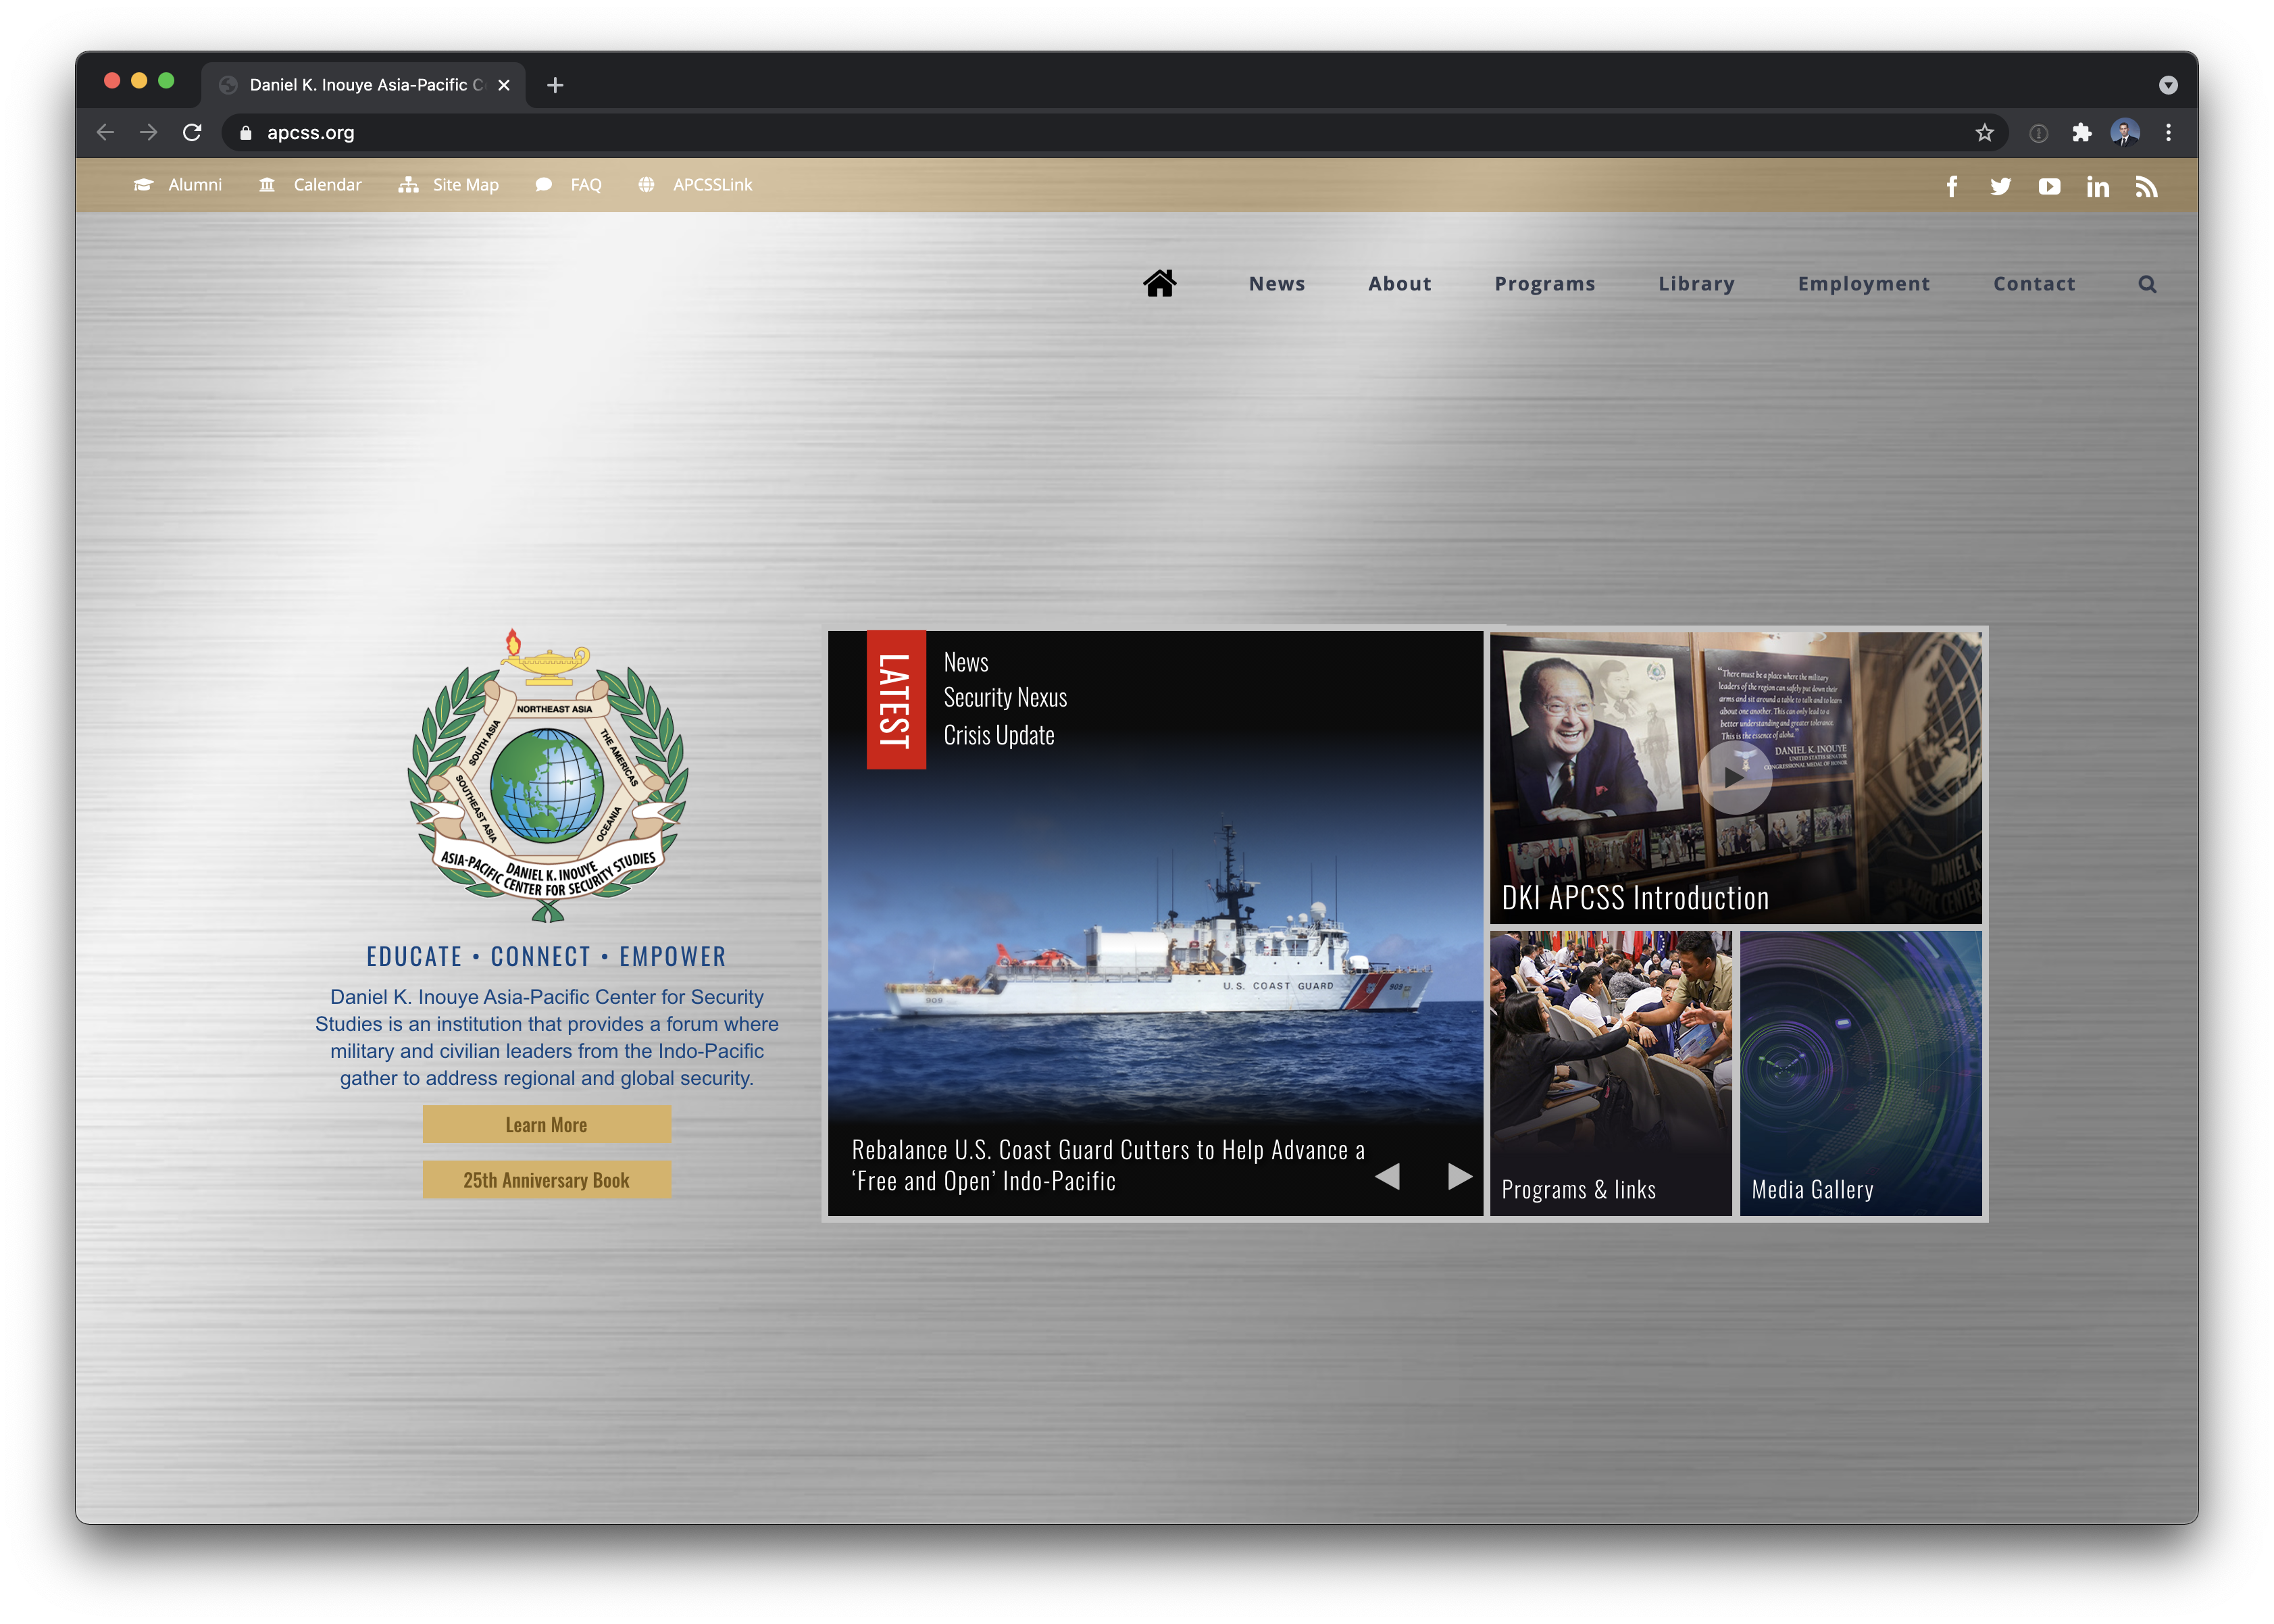Open the Chrome profile avatar
The height and width of the screenshot is (1624, 2274).
[x=2125, y=133]
